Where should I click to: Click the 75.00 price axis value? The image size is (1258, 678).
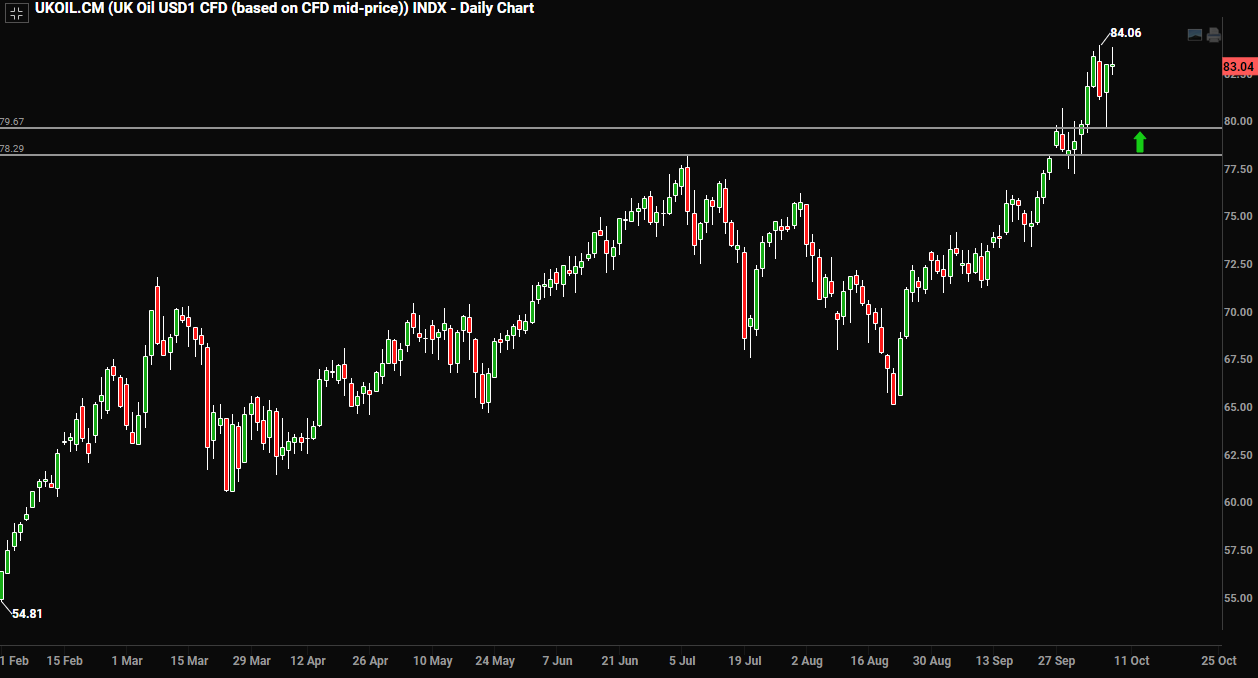point(1238,217)
